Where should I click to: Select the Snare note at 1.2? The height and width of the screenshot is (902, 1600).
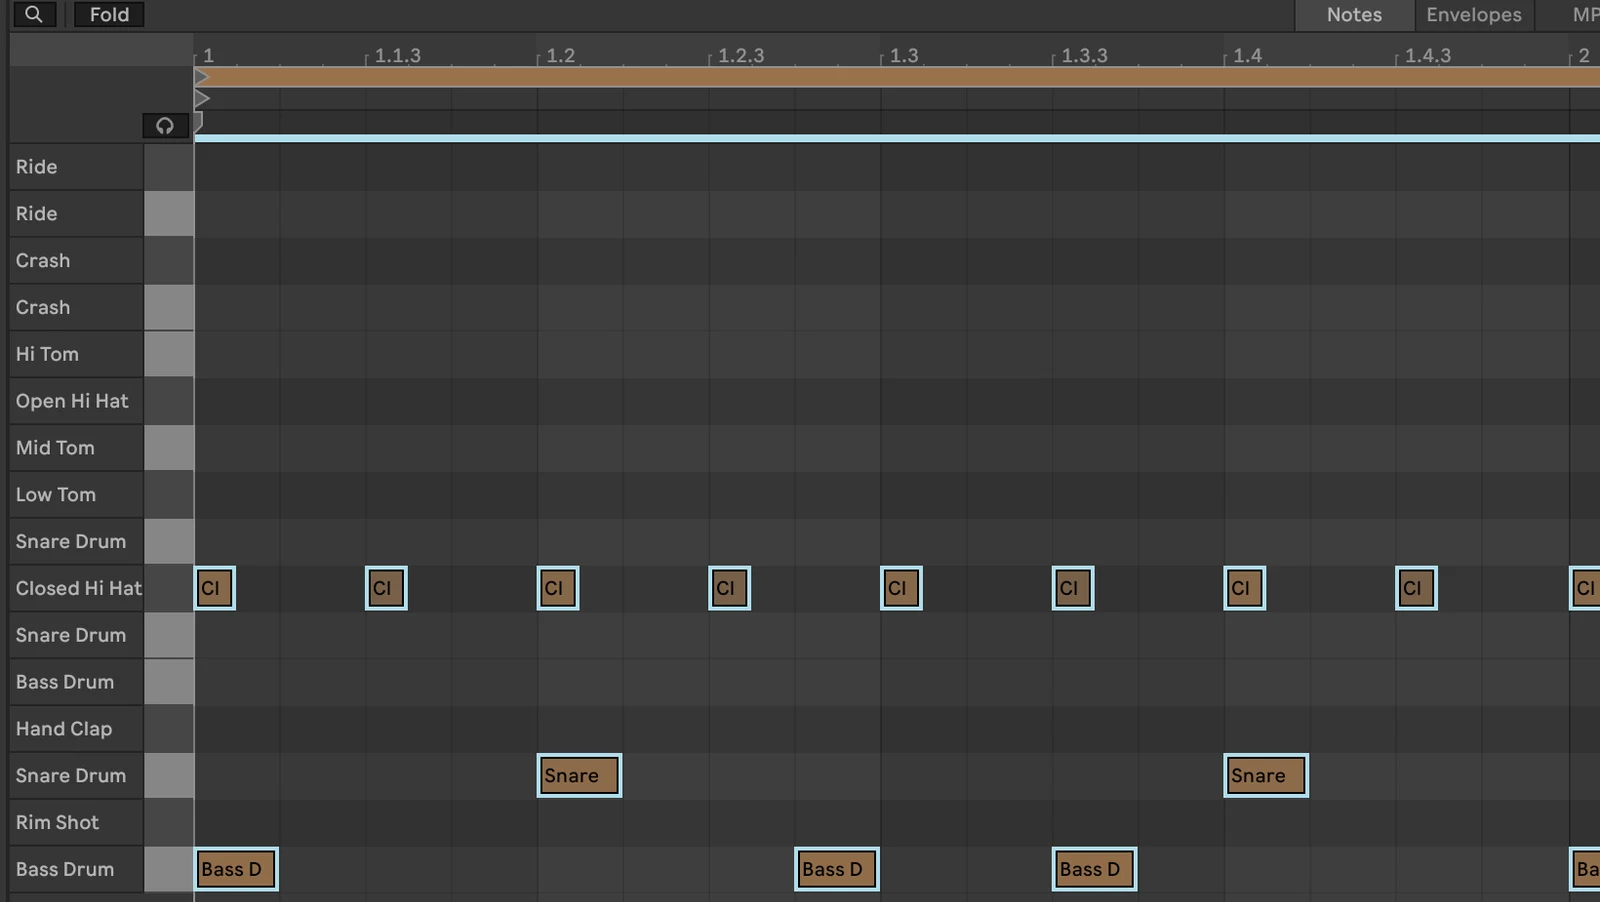point(579,775)
